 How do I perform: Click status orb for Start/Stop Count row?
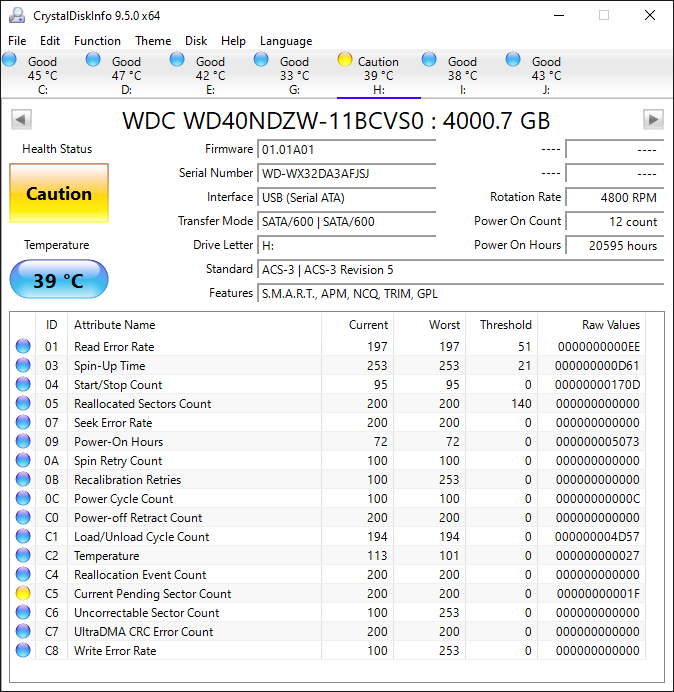tap(23, 384)
